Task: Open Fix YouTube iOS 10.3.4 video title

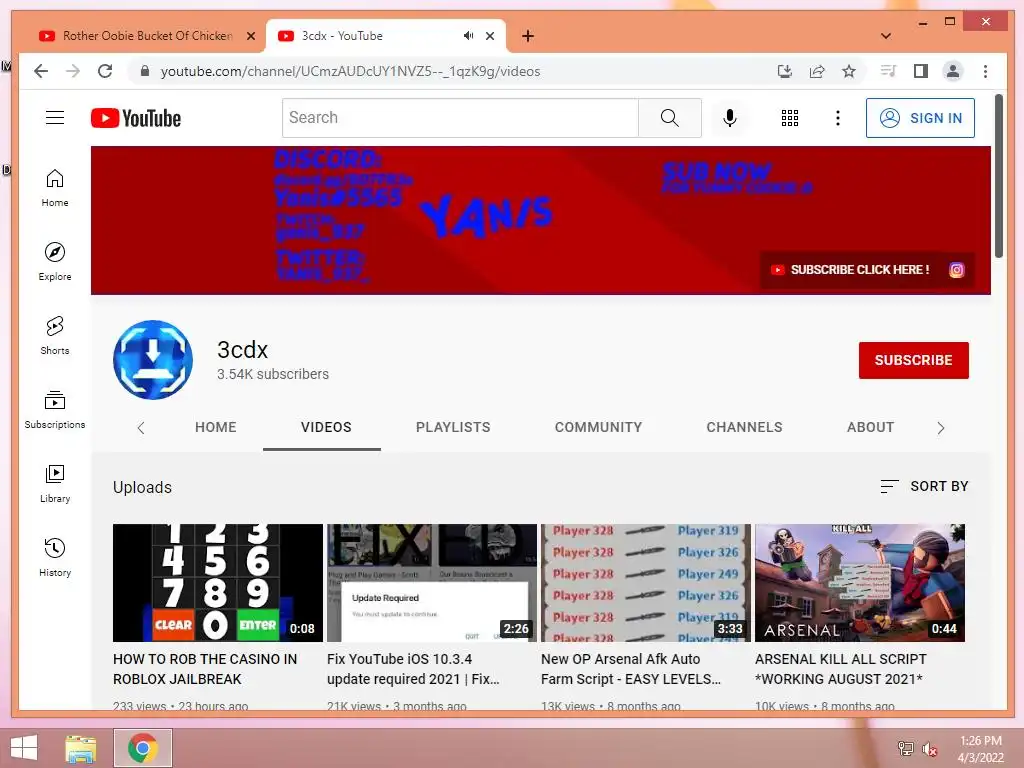Action: (413, 669)
